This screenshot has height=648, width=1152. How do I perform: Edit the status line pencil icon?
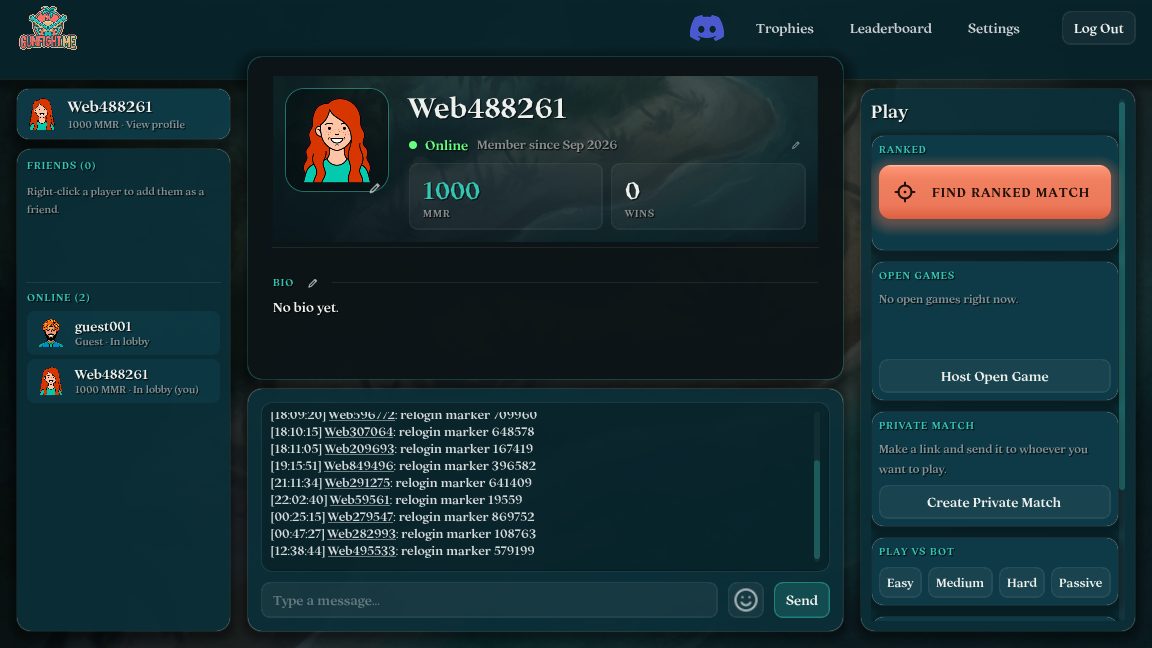796,145
